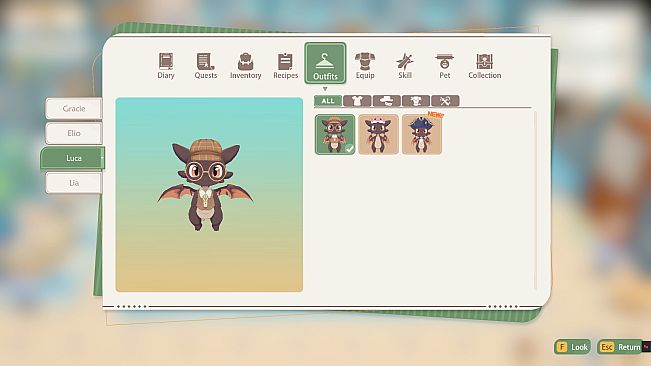Image resolution: width=651 pixels, height=366 pixels.
Task: Open the Equip armor tab
Action: (x=365, y=66)
